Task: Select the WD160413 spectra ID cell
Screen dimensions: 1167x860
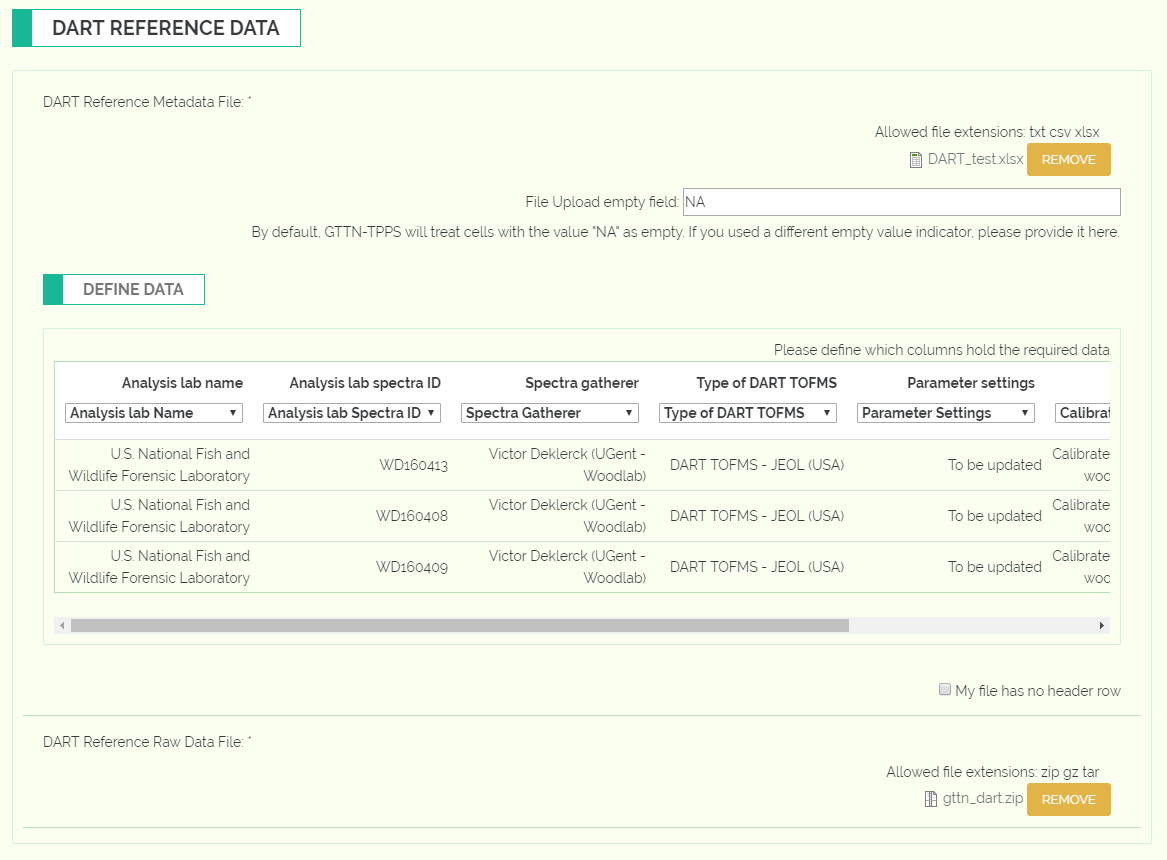Action: point(413,465)
